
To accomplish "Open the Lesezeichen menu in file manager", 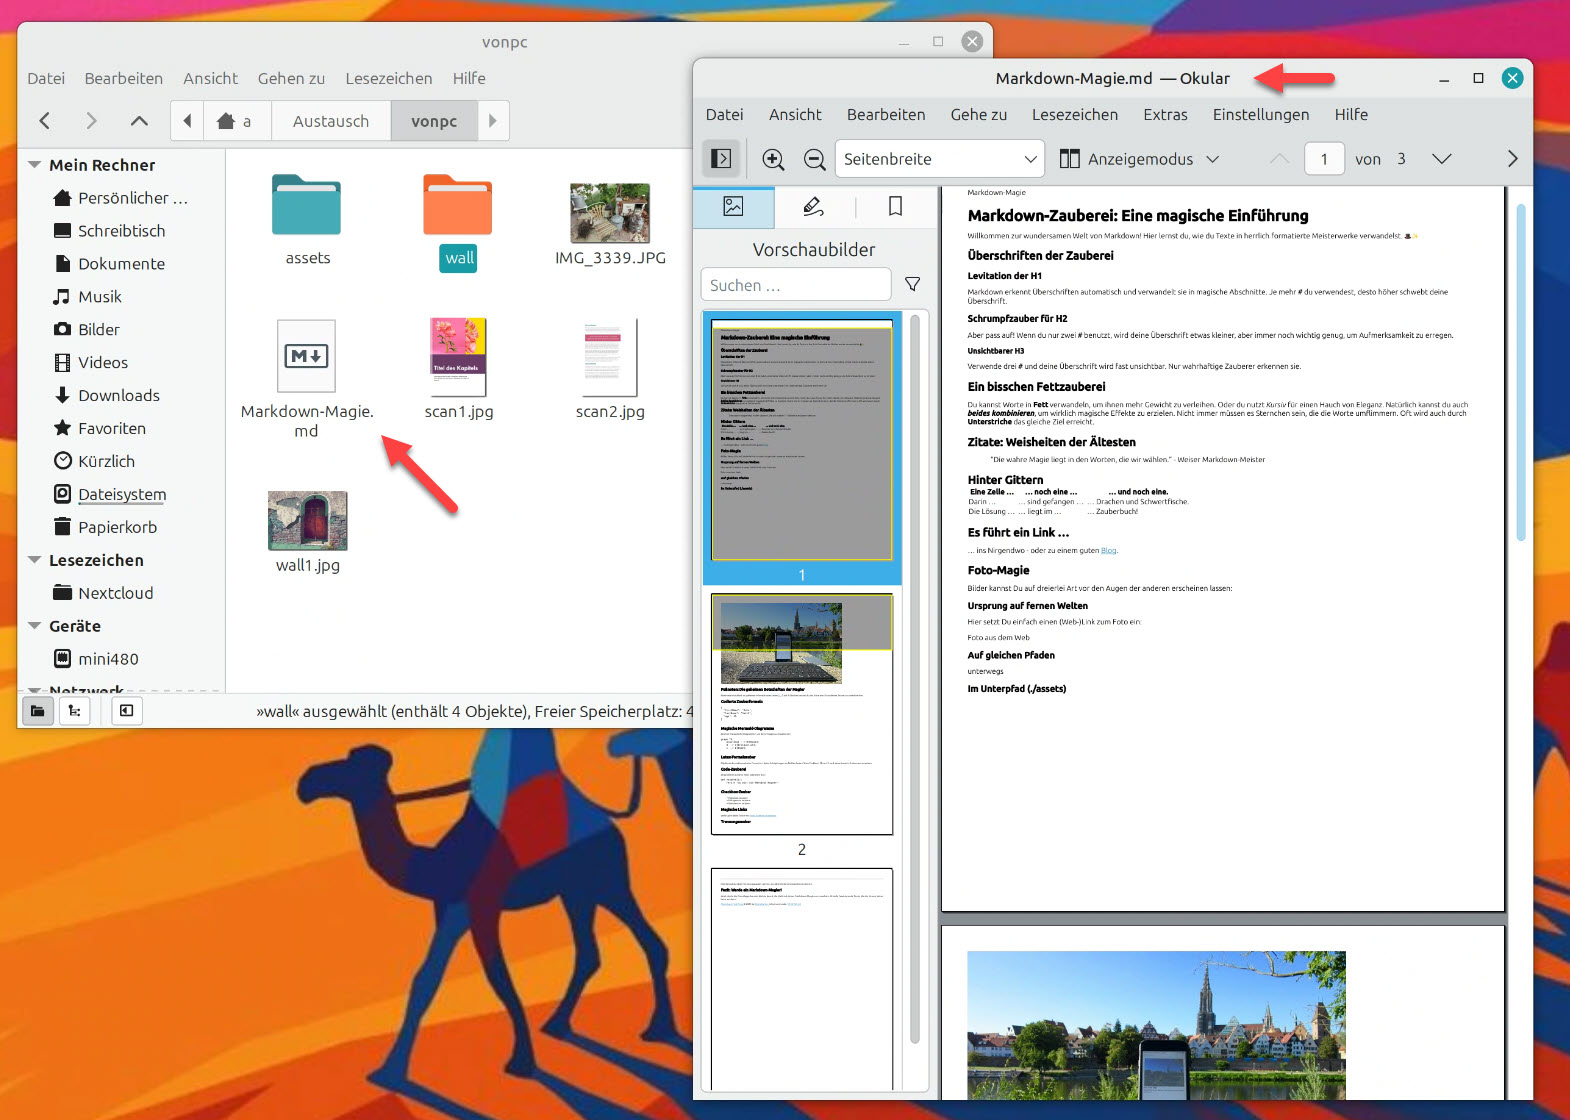I will [388, 78].
